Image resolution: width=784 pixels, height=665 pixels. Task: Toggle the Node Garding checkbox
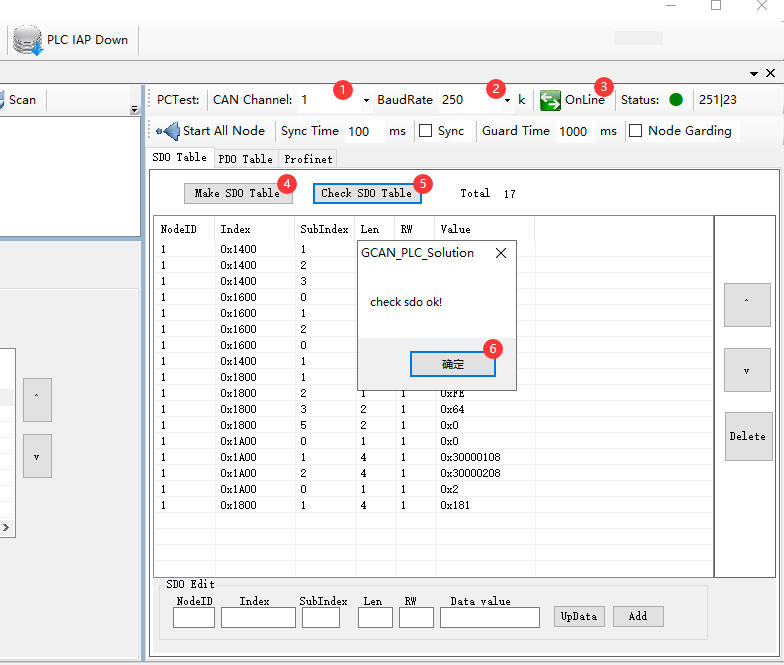pos(635,131)
